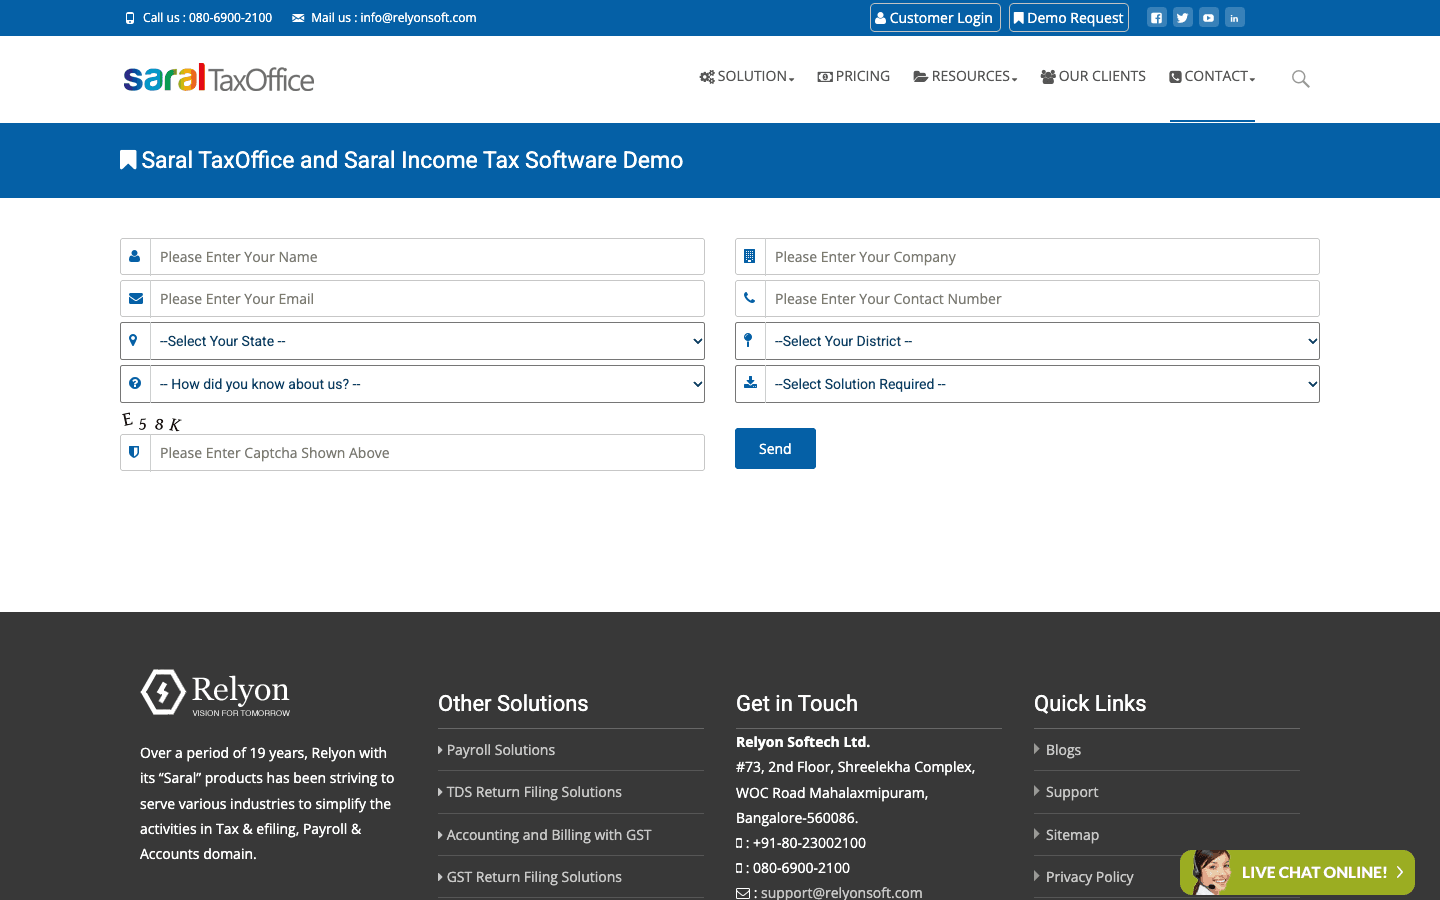Click the person icon of Name field
Image resolution: width=1440 pixels, height=900 pixels.
click(x=135, y=257)
